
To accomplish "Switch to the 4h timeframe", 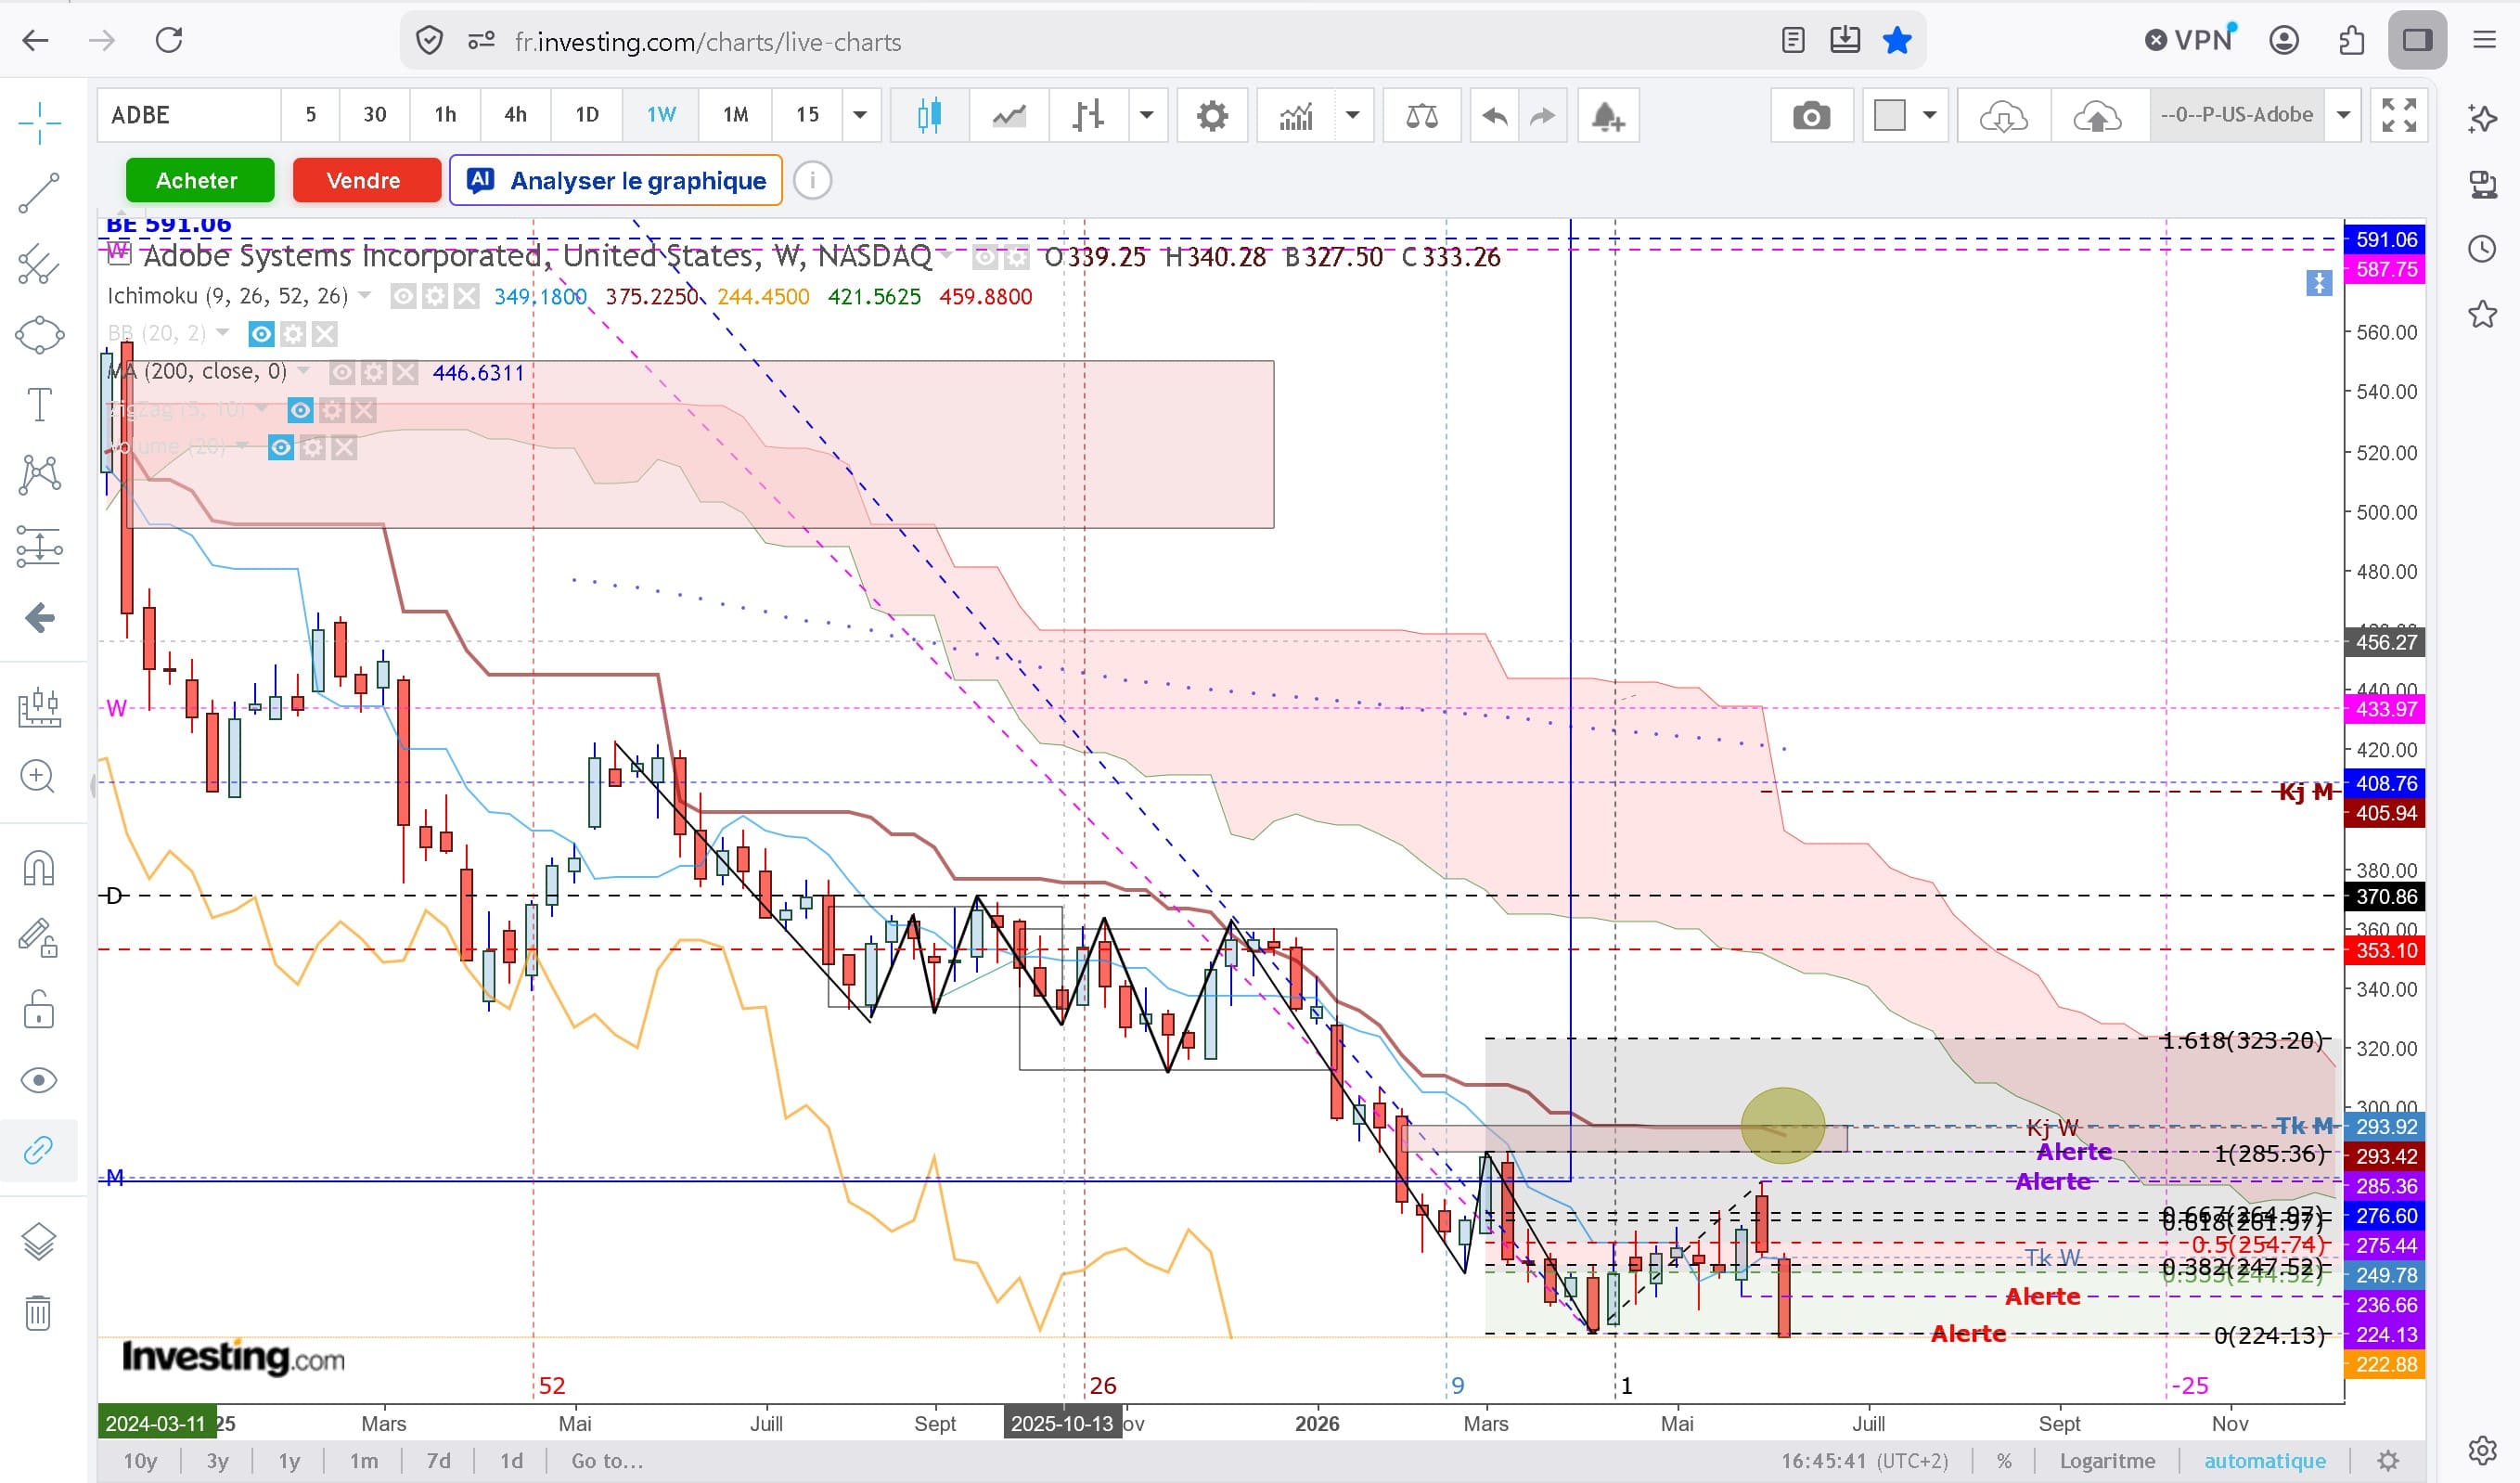I will point(515,115).
